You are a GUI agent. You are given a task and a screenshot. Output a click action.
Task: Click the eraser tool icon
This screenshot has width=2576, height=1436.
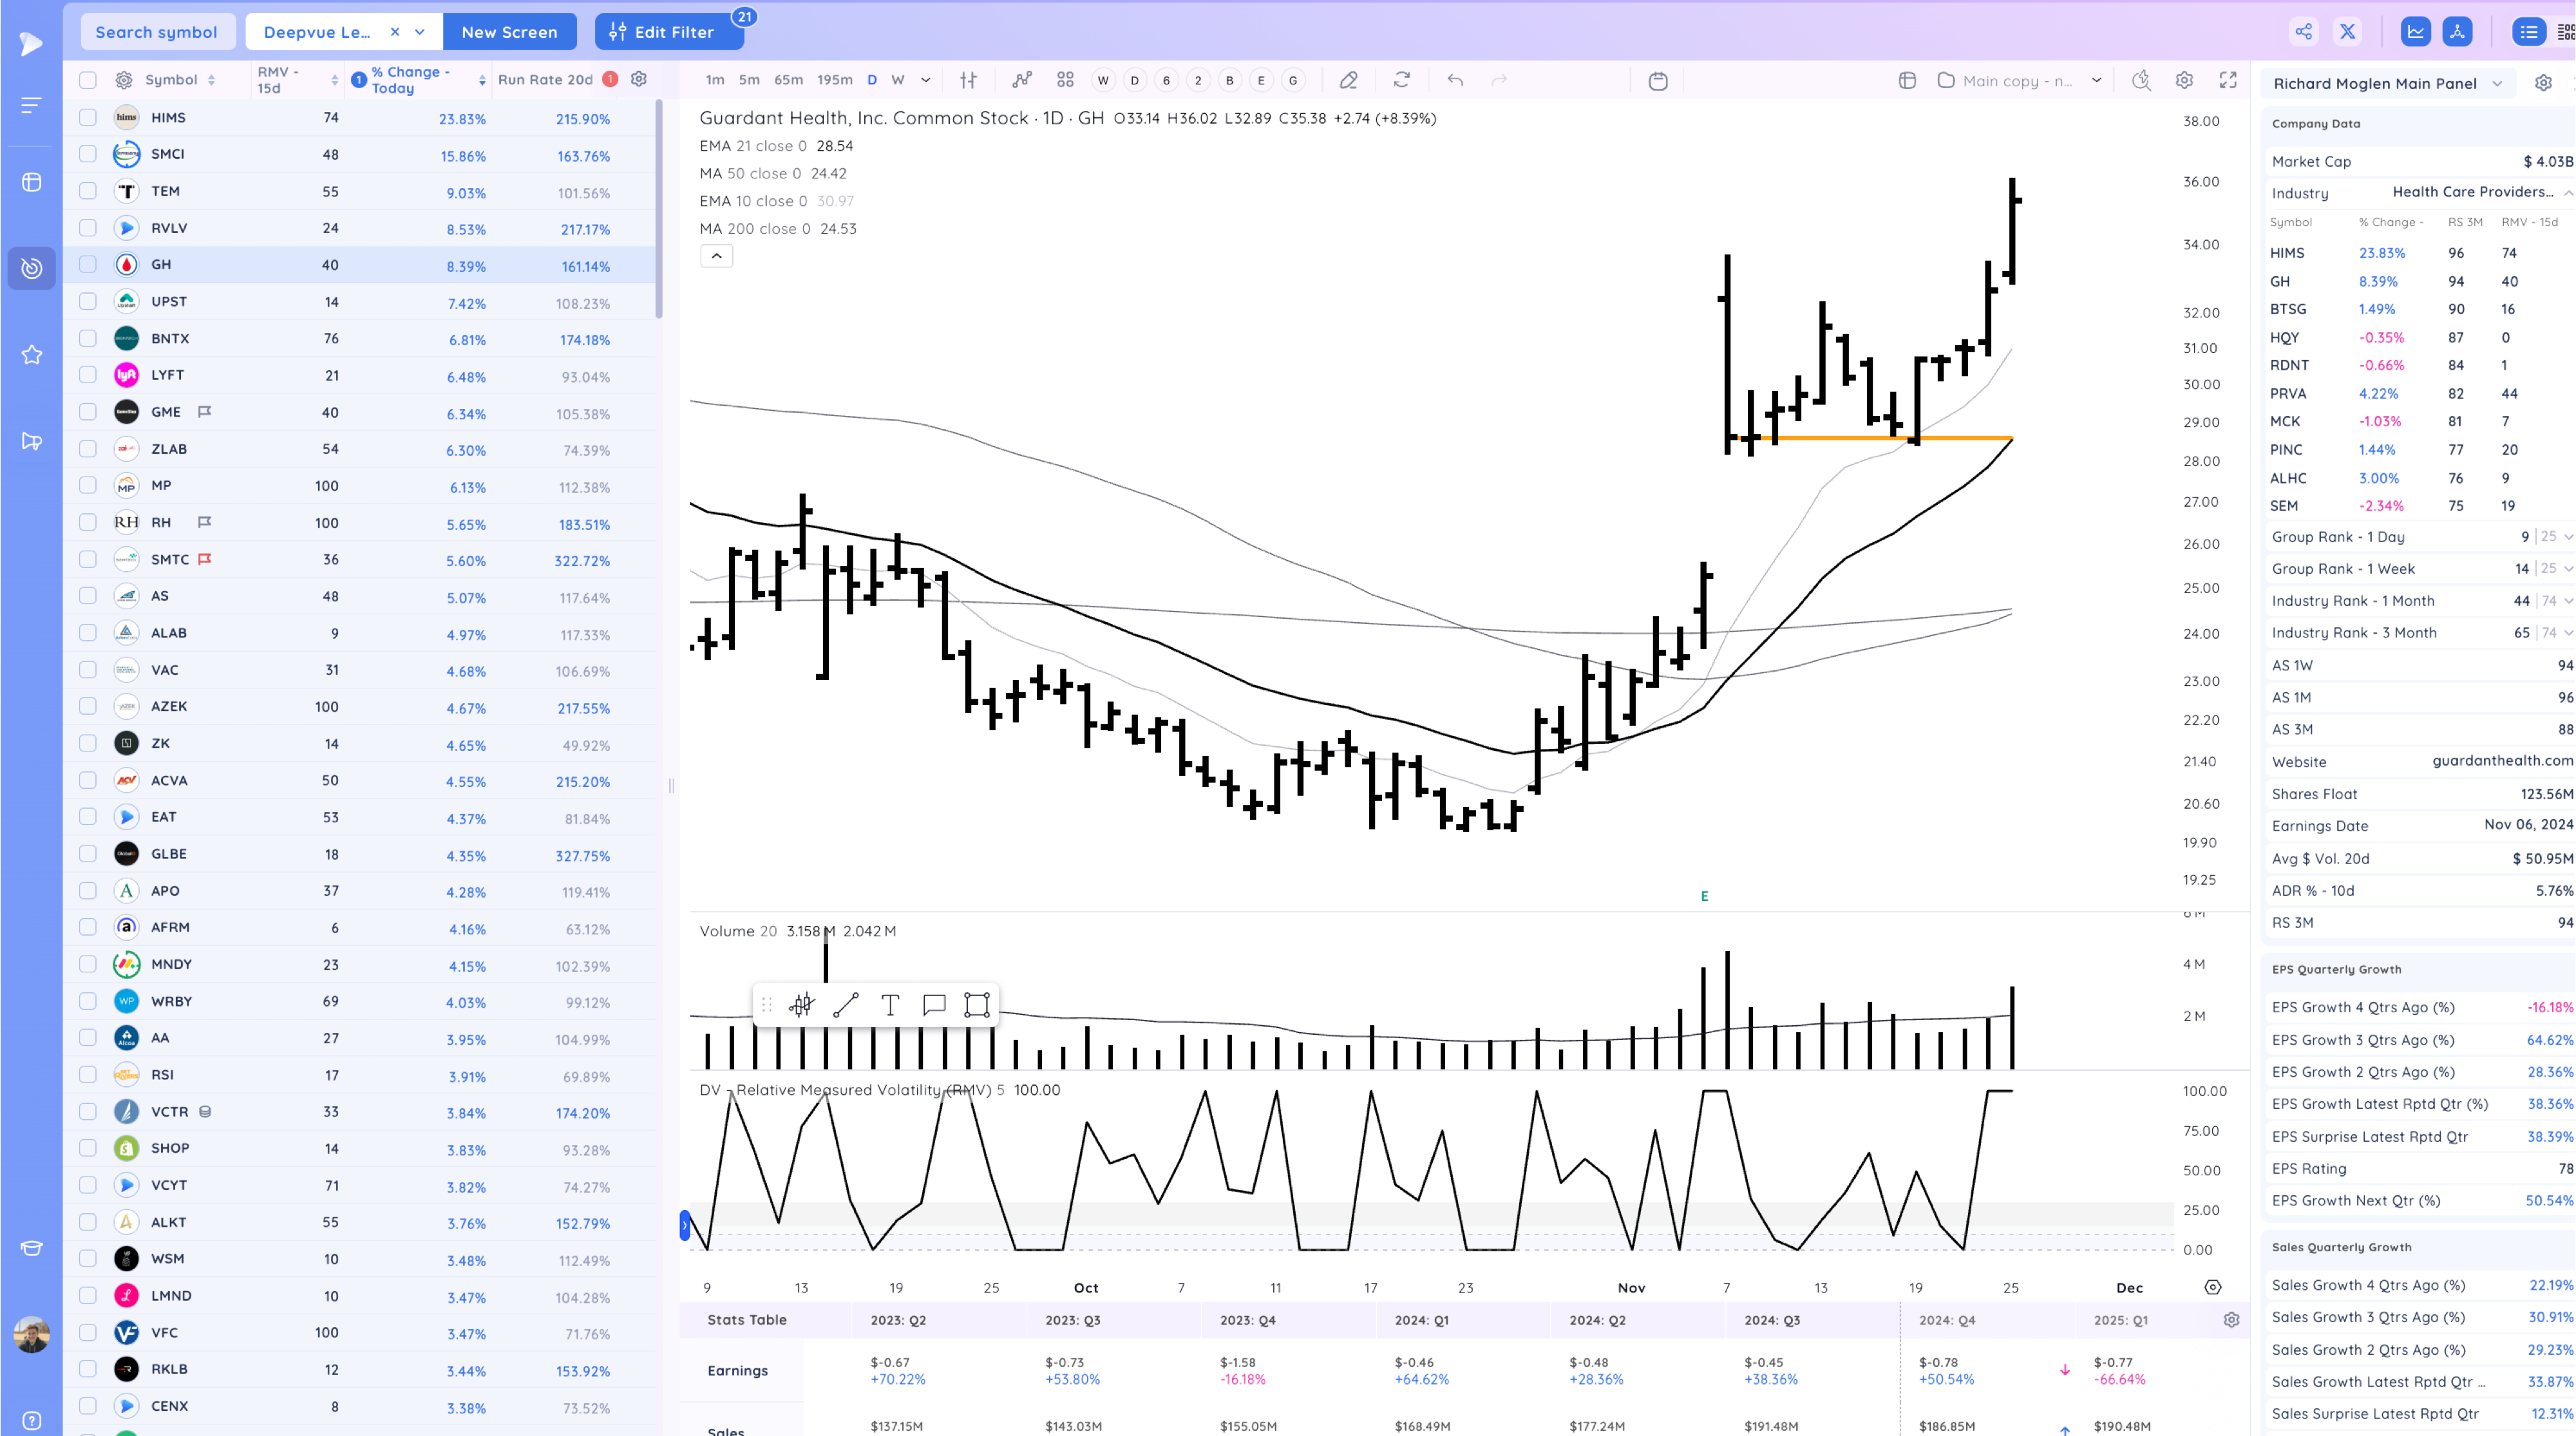tap(1348, 80)
